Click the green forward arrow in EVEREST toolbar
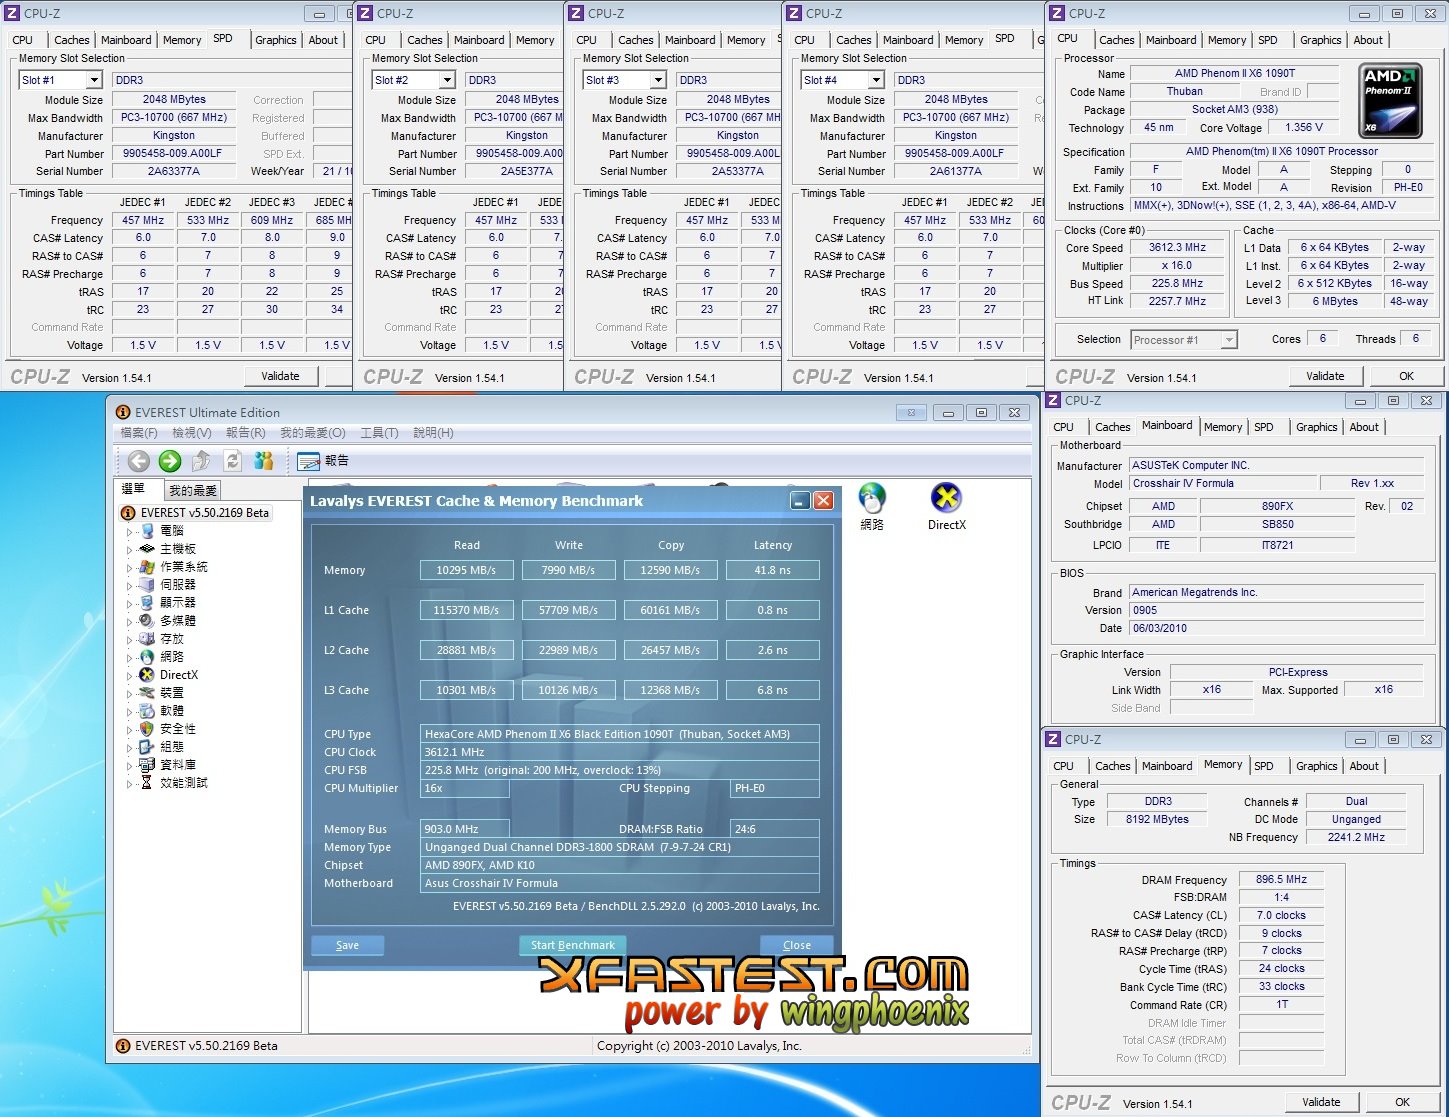Screen dimensions: 1449x1117 170,460
